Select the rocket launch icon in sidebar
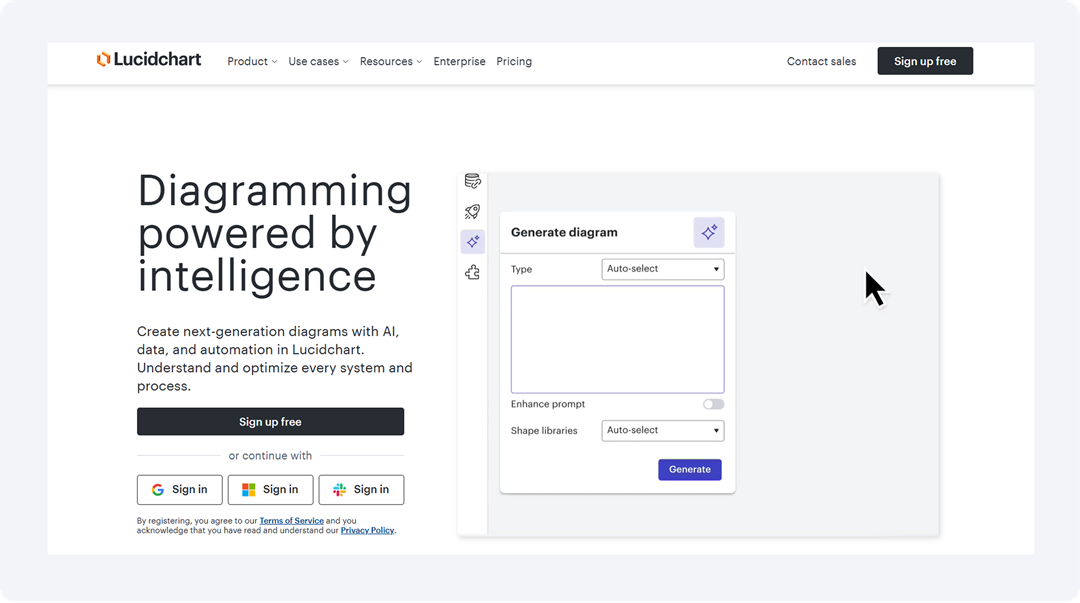This screenshot has width=1080, height=603. tap(472, 212)
